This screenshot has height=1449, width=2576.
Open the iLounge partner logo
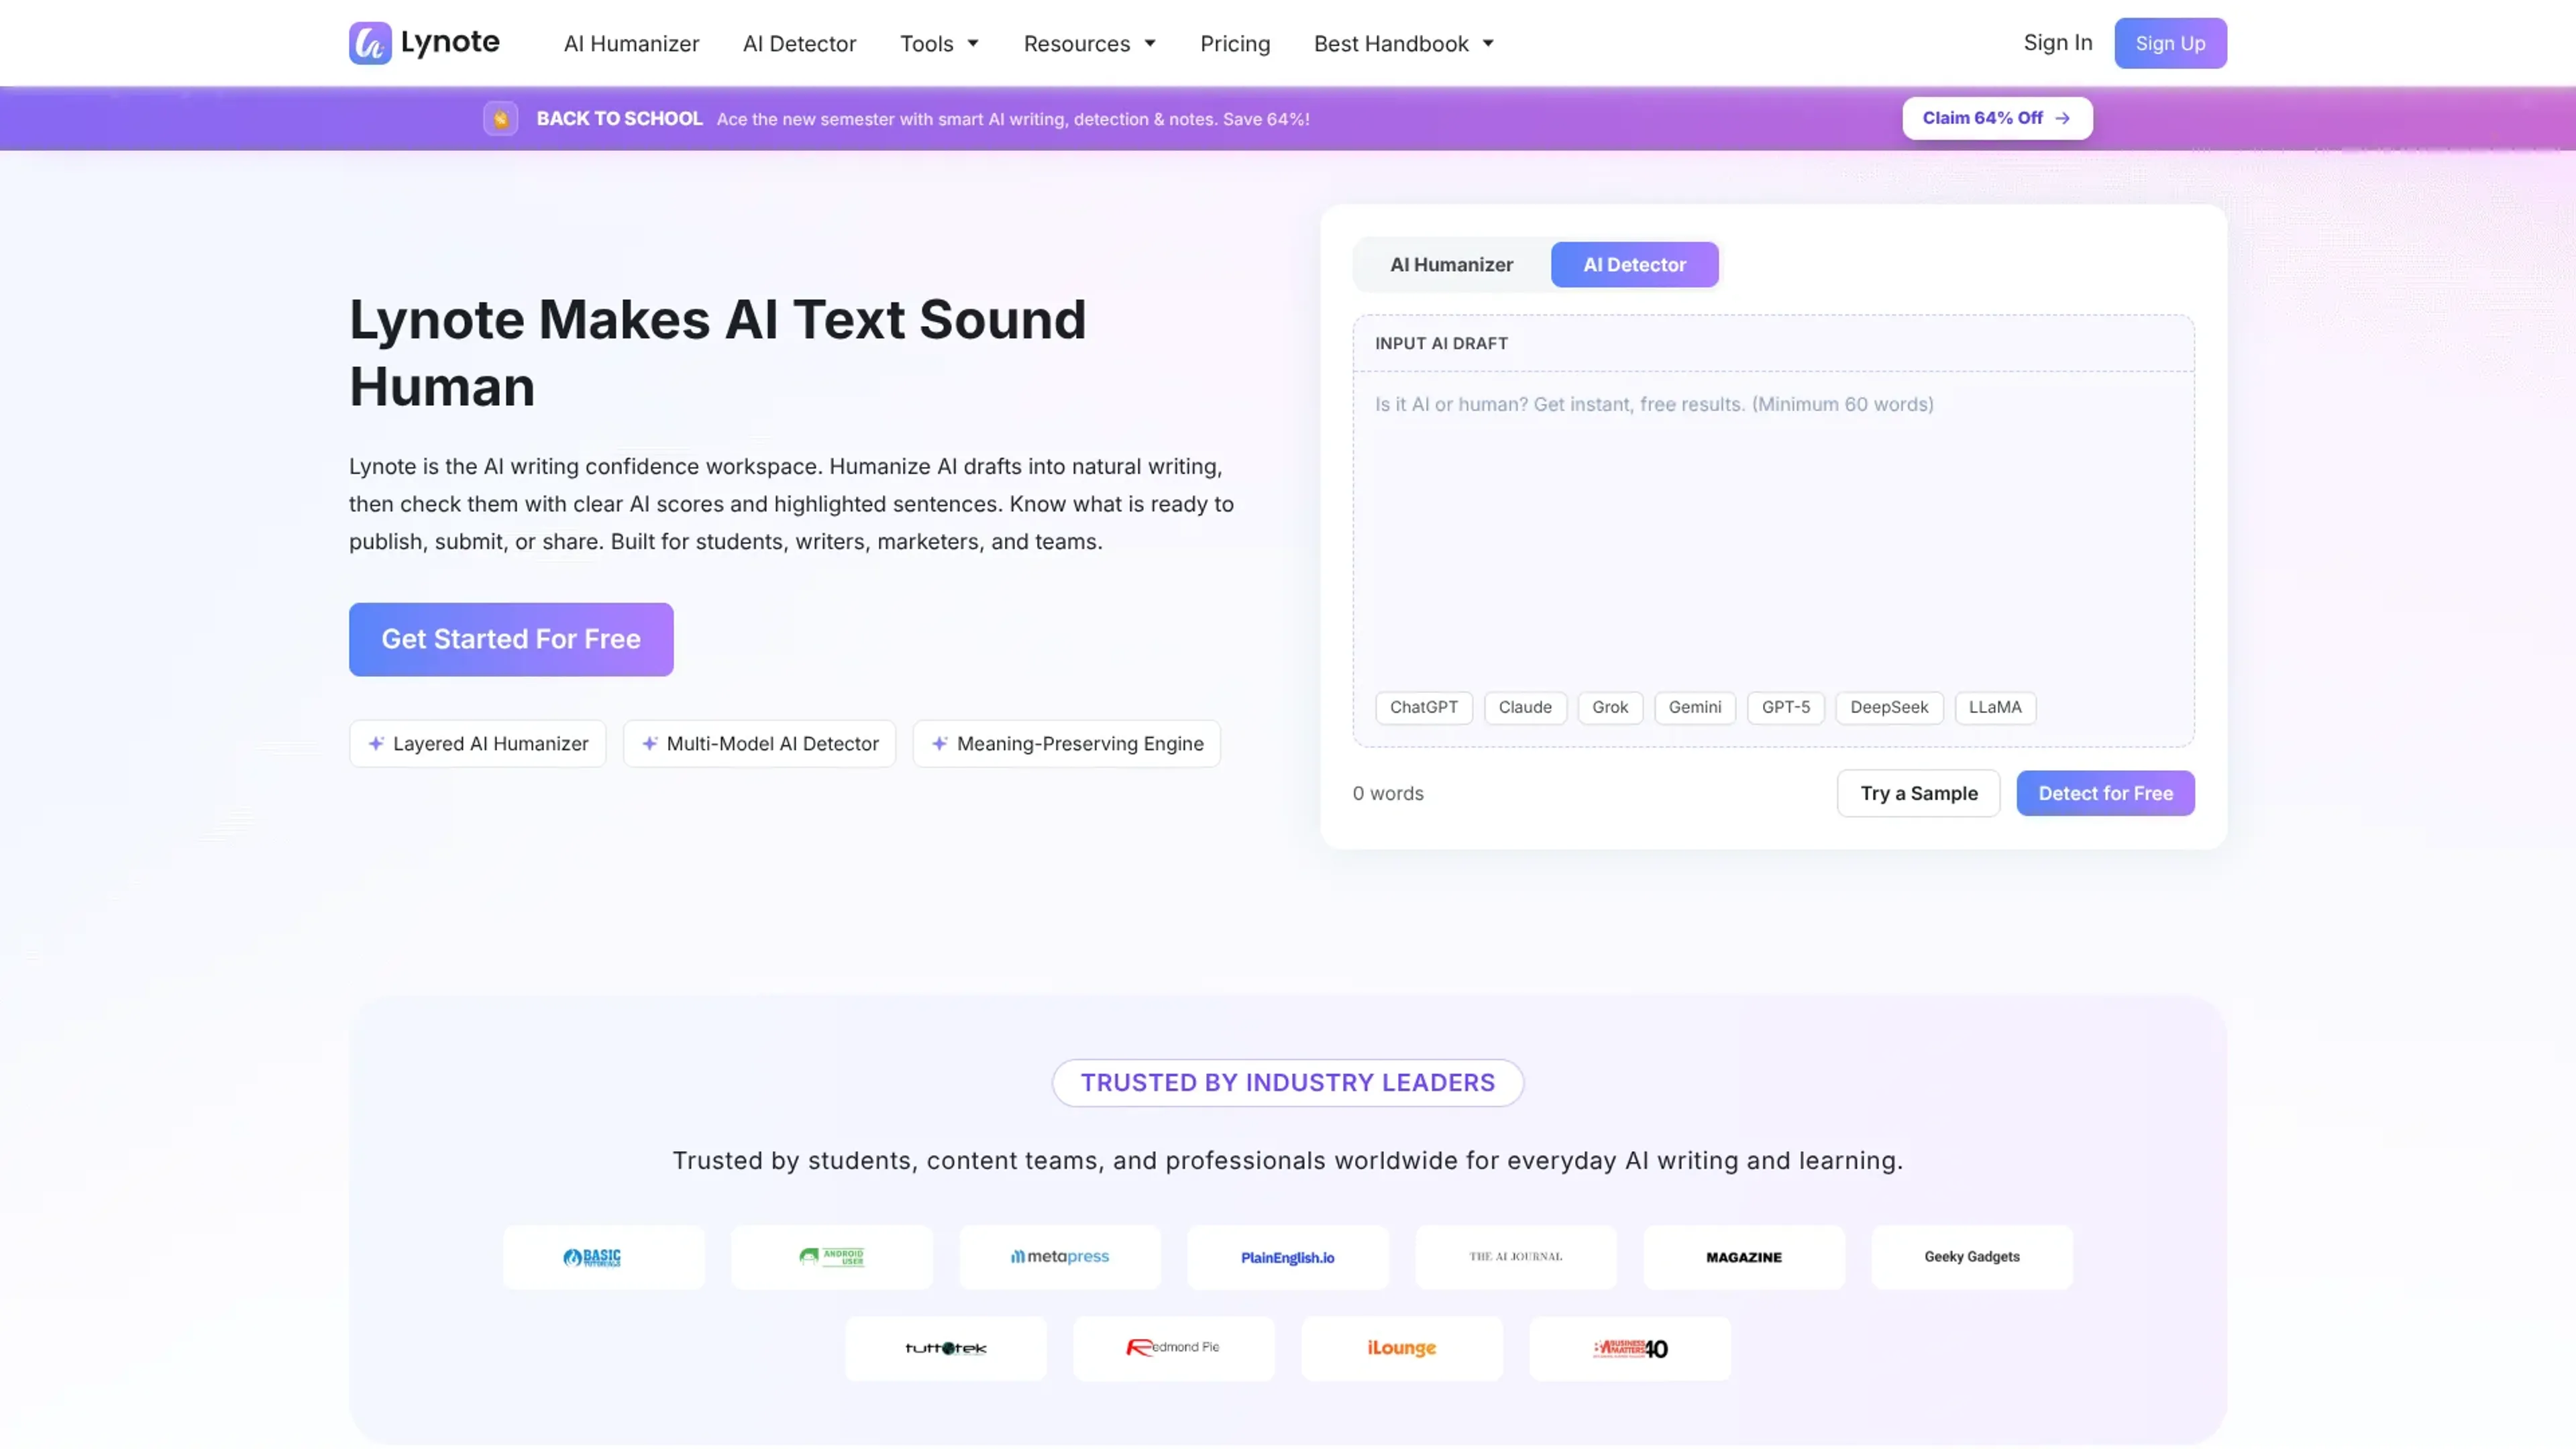(x=1402, y=1348)
